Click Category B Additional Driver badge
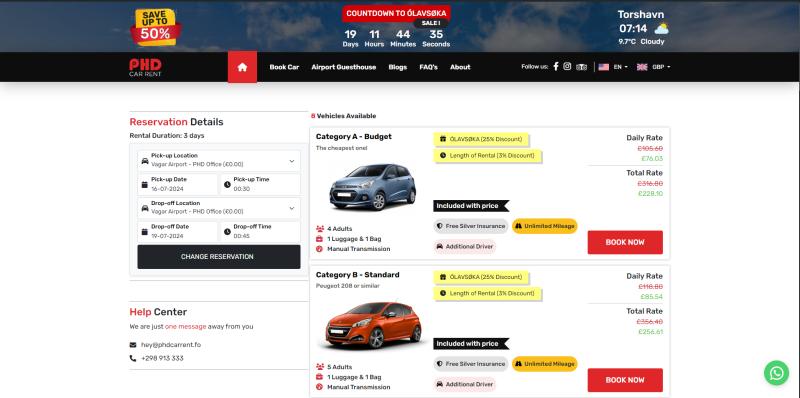800x398 pixels. click(x=465, y=384)
